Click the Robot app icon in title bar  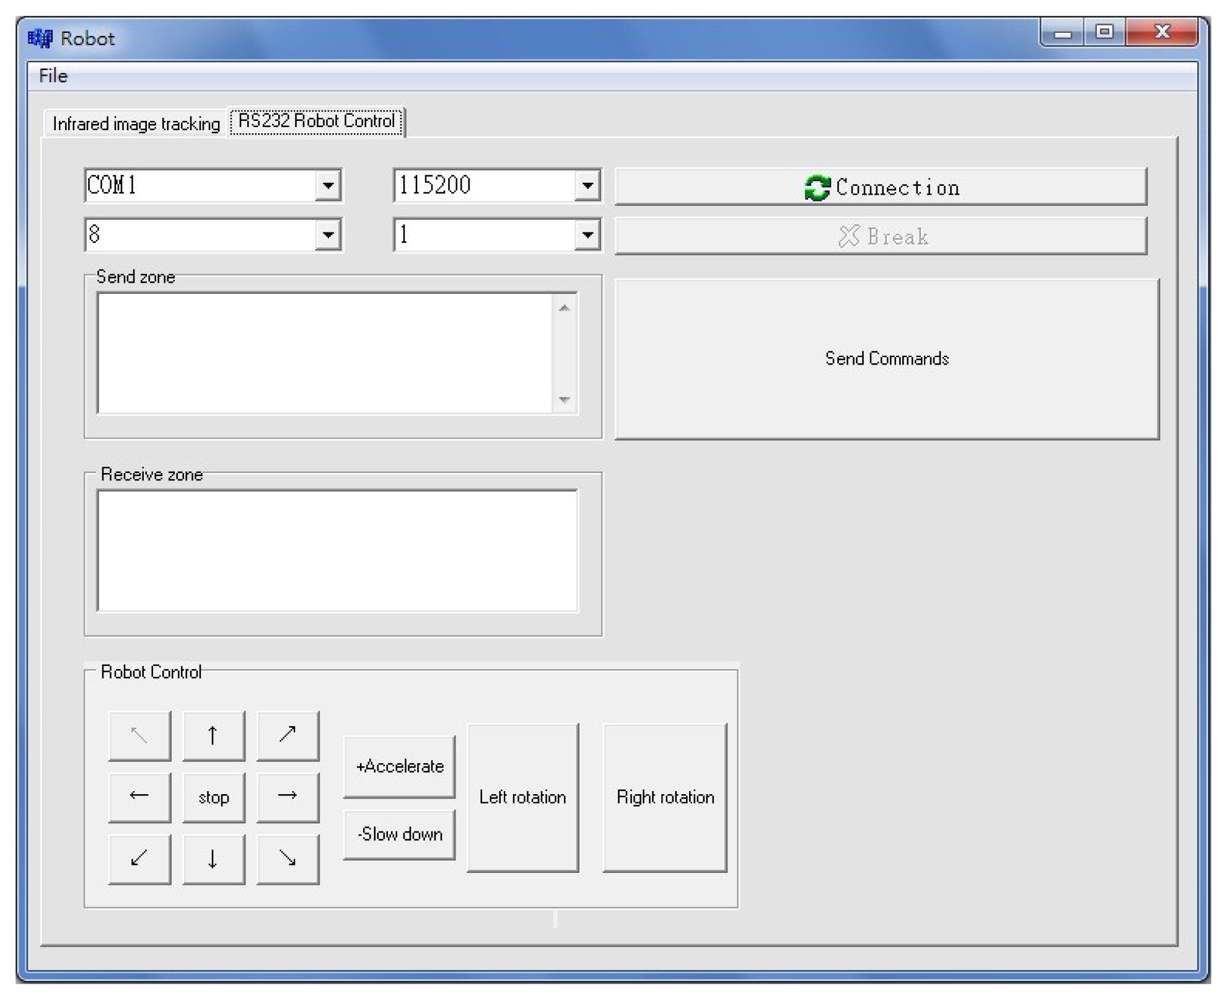[x=40, y=38]
